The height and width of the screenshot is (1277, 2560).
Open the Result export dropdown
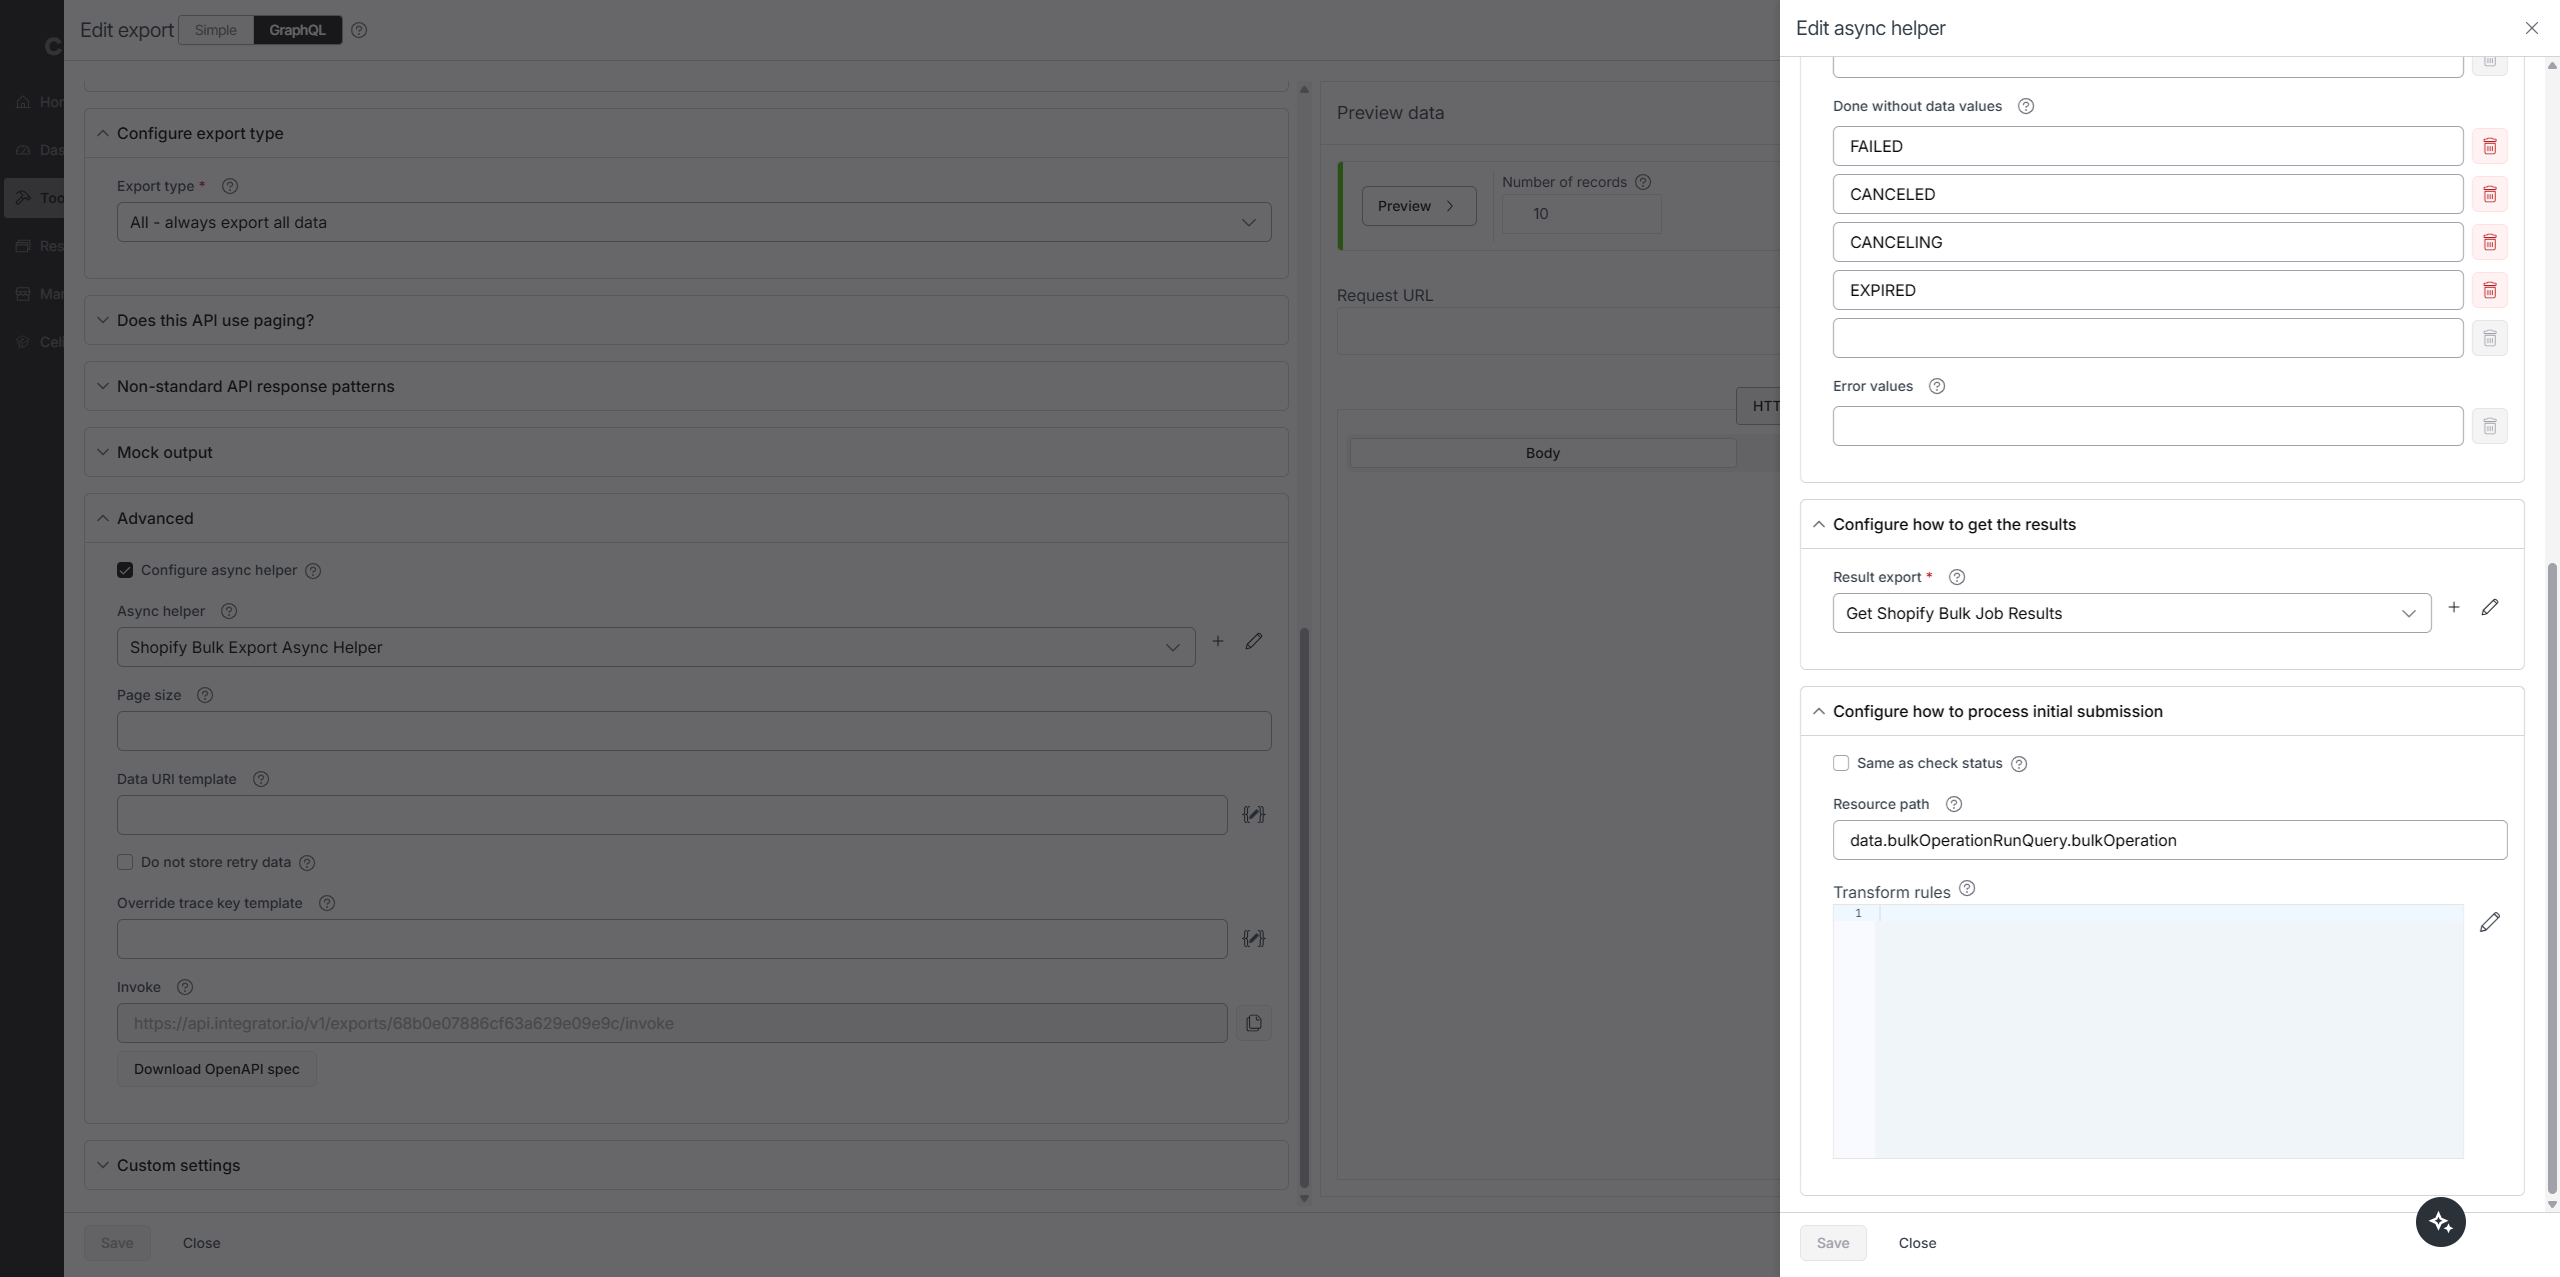pyautogui.click(x=2130, y=613)
